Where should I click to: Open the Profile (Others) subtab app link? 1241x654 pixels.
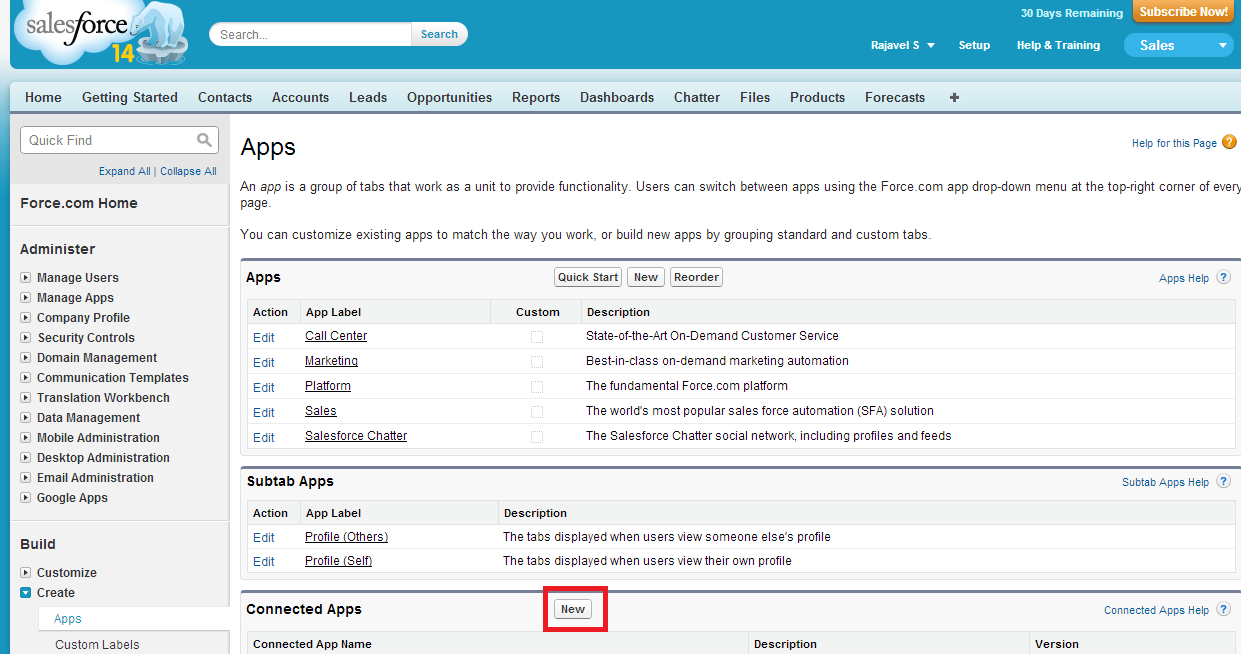click(346, 537)
